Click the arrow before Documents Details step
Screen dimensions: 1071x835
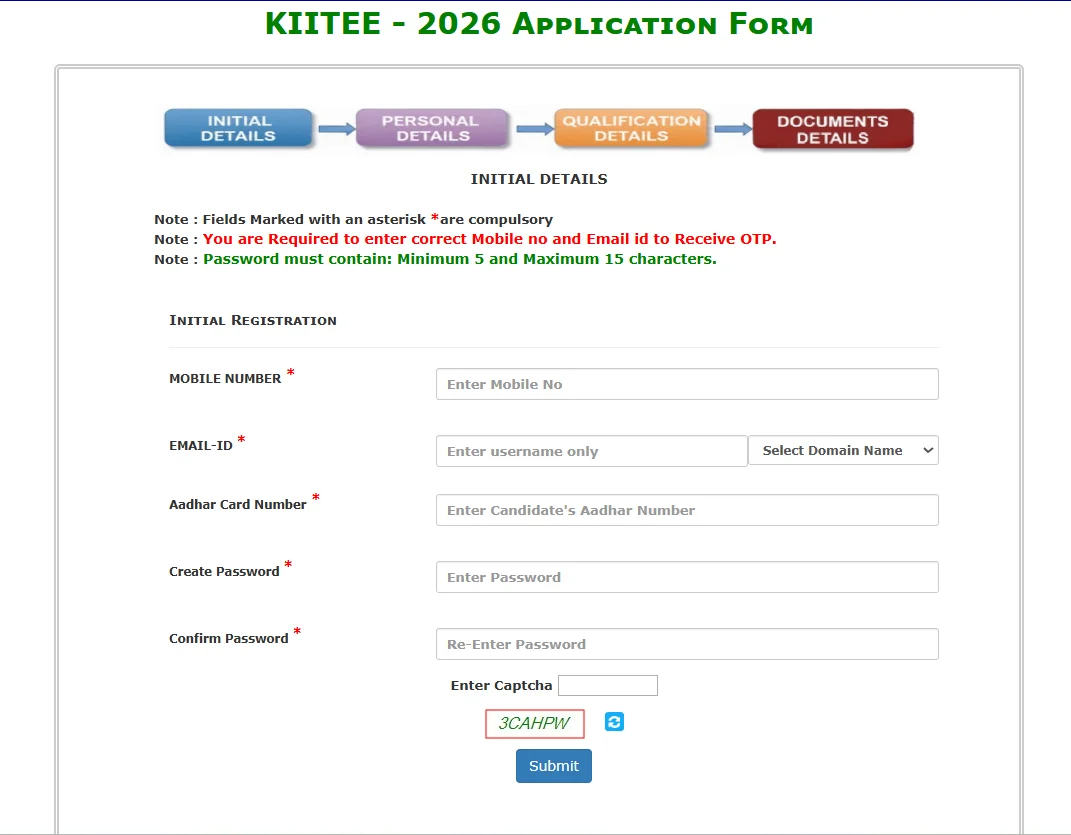(x=732, y=129)
